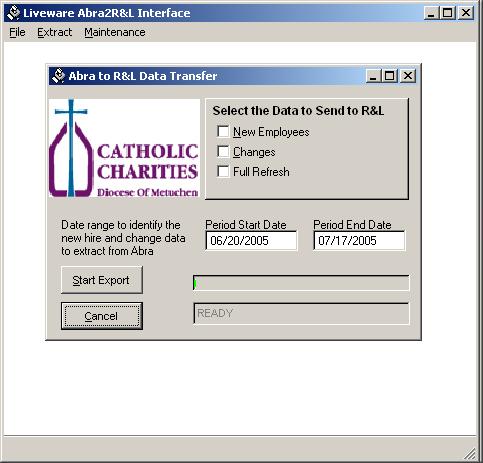Focus the Period End Date field
The image size is (483, 463).
[359, 240]
